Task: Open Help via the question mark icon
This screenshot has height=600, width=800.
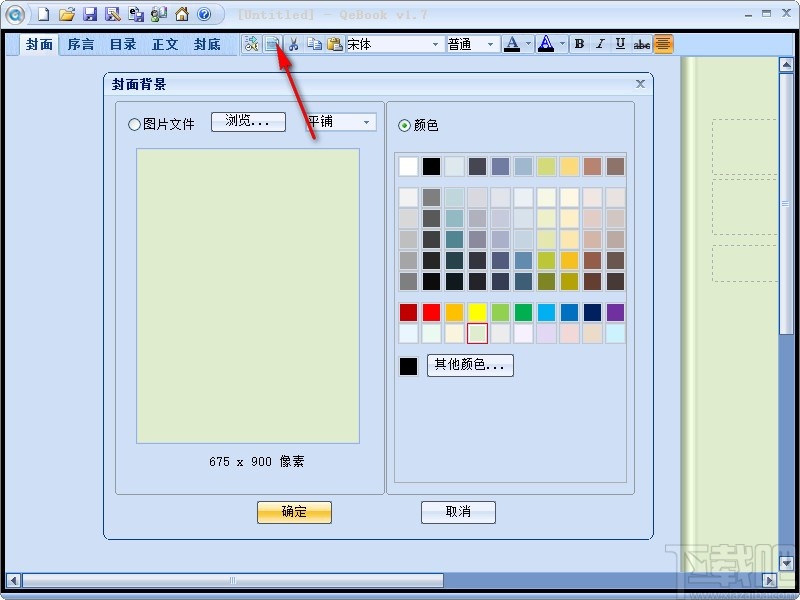Action: pyautogui.click(x=203, y=14)
